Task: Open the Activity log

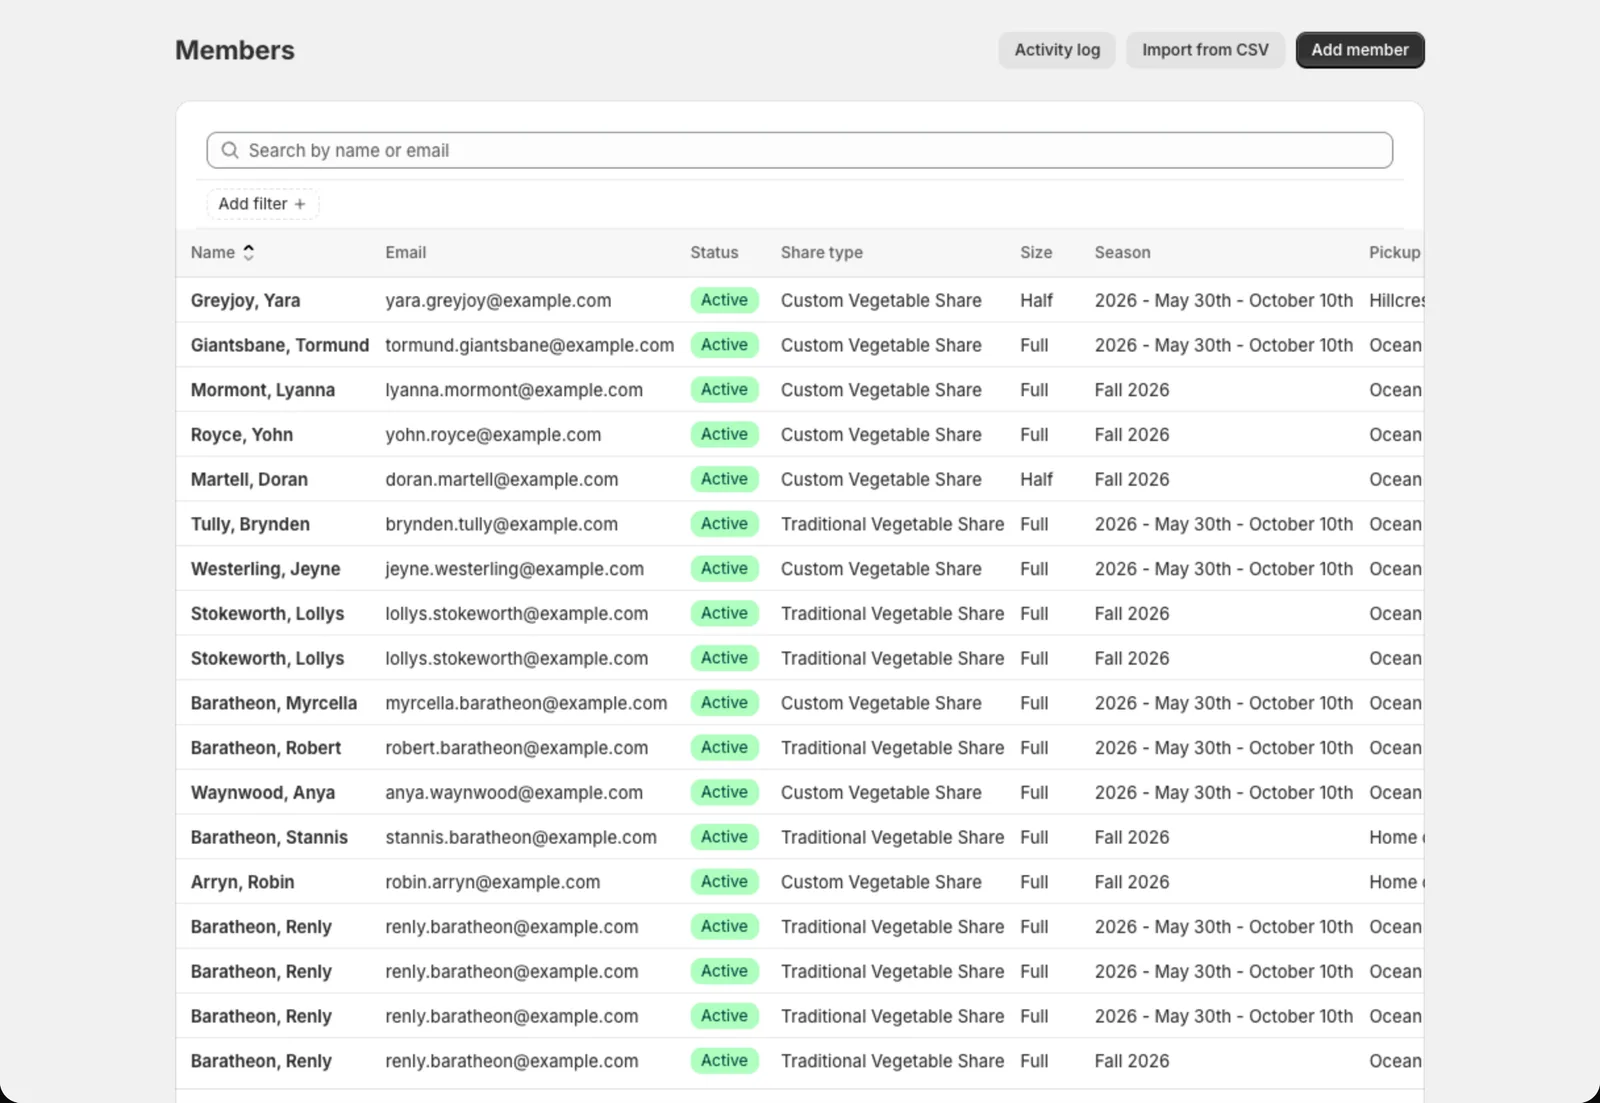Action: pyautogui.click(x=1057, y=50)
